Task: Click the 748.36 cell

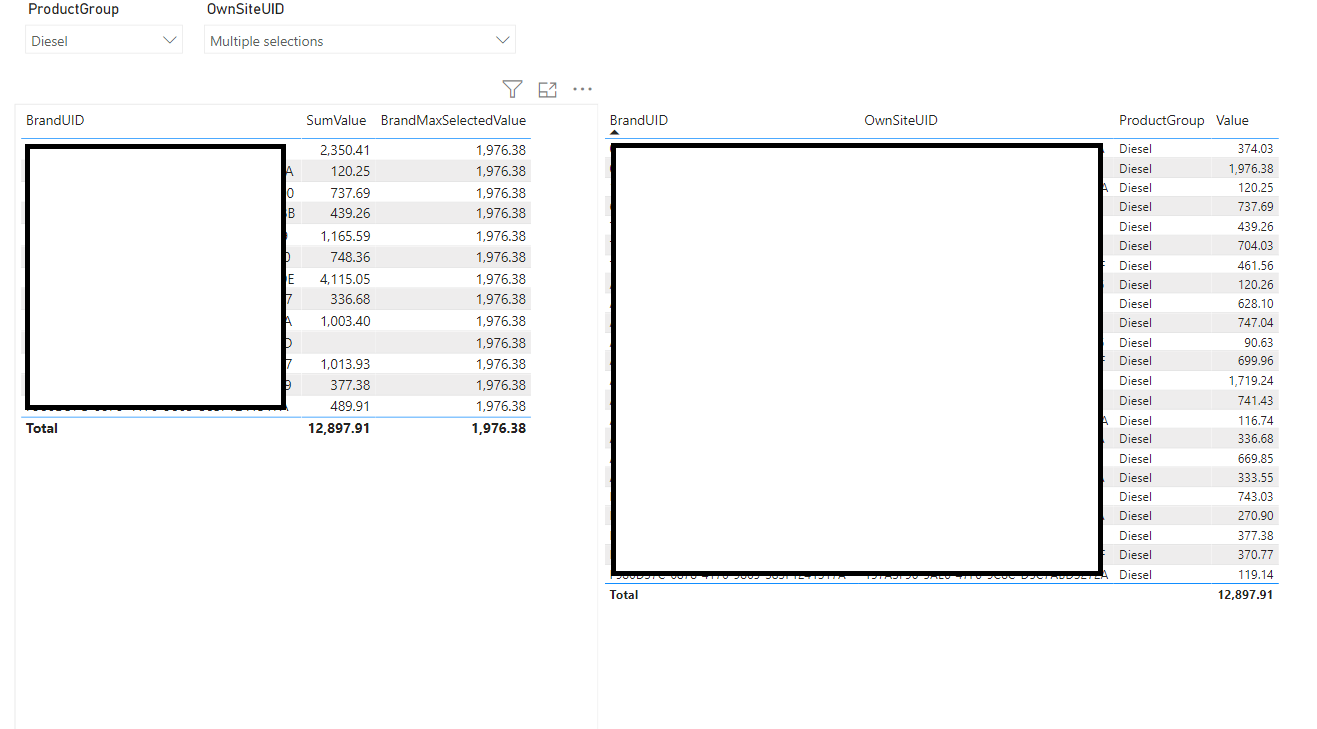Action: (350, 257)
